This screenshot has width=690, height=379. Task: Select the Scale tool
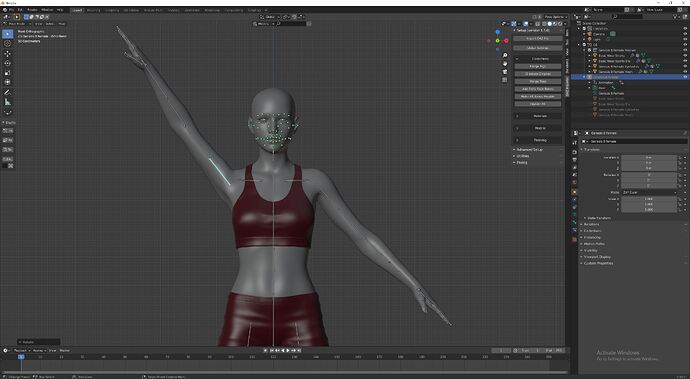point(7,73)
